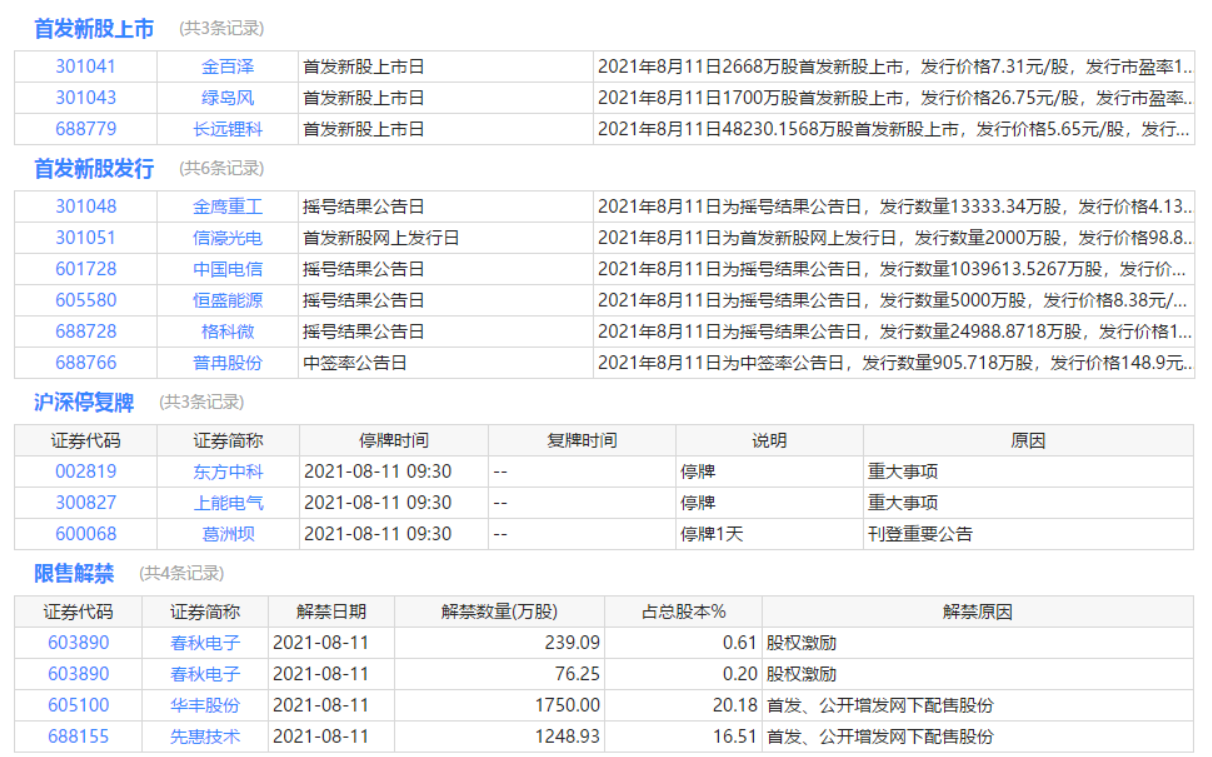Click the 金百泽 stock name link

(227, 67)
